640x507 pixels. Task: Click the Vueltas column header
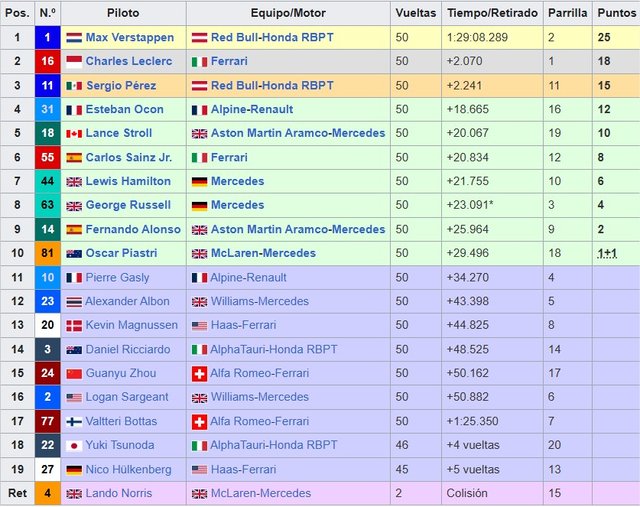[416, 13]
